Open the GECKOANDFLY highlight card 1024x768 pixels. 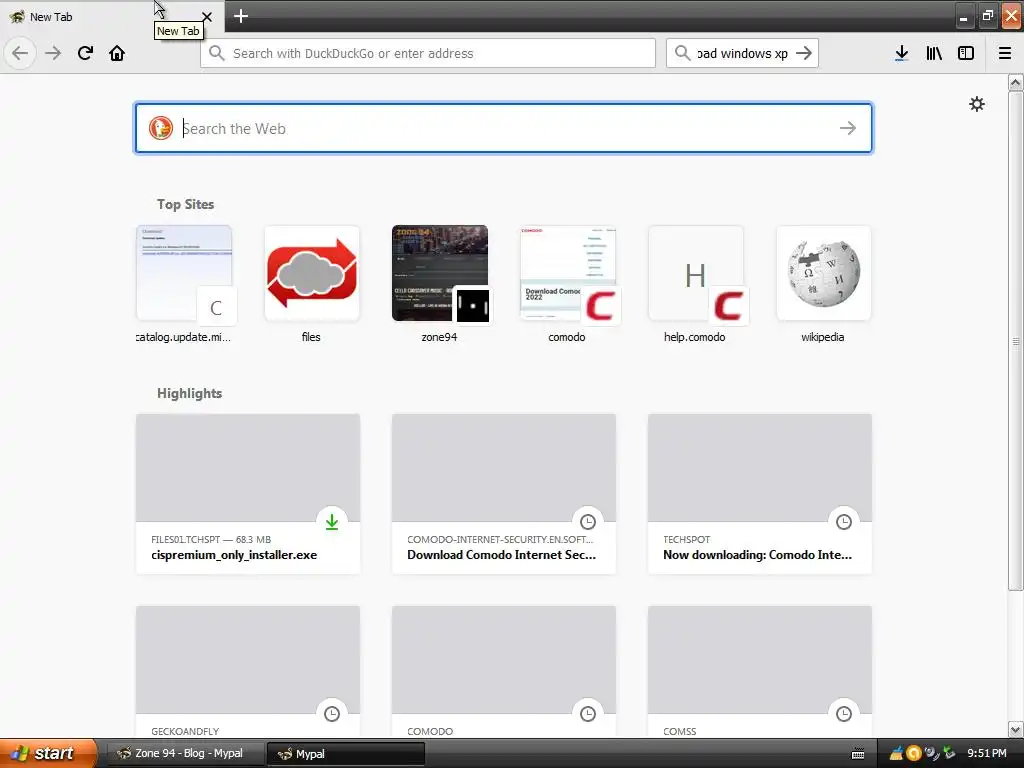248,671
